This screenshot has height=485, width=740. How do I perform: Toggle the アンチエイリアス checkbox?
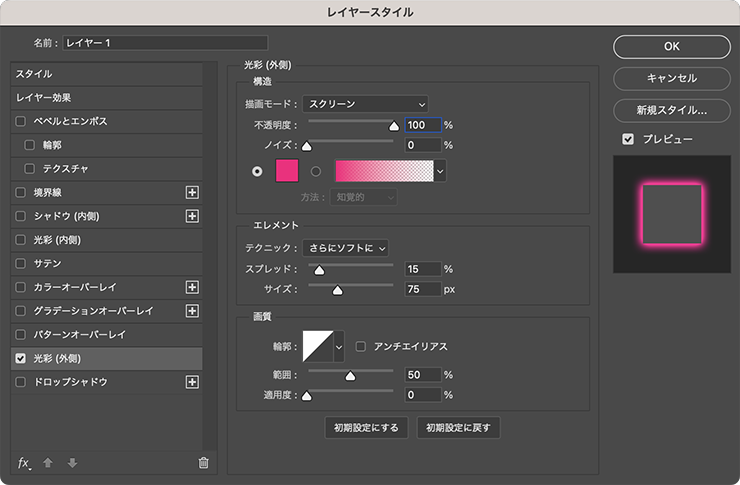[361, 346]
